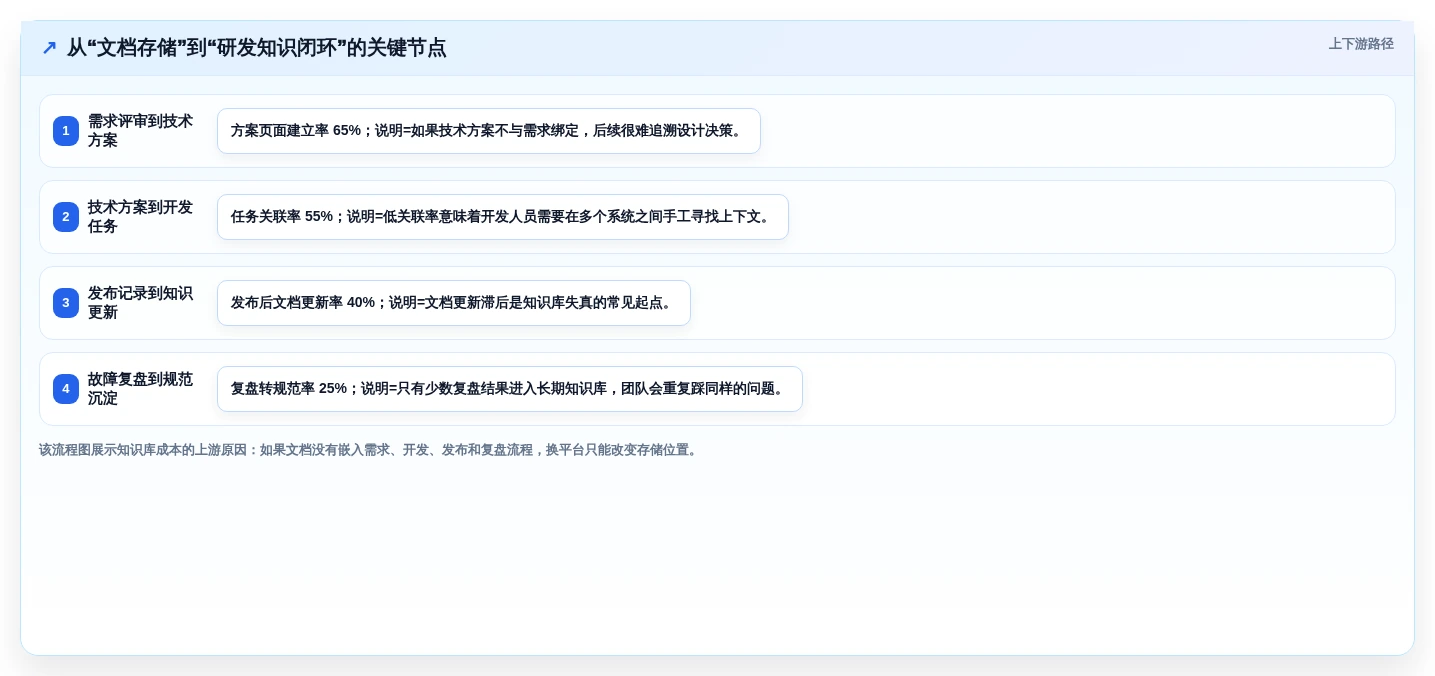The height and width of the screenshot is (676, 1435).
Task: Click the 发布后文档更新率 40% description box
Action: [x=454, y=303]
